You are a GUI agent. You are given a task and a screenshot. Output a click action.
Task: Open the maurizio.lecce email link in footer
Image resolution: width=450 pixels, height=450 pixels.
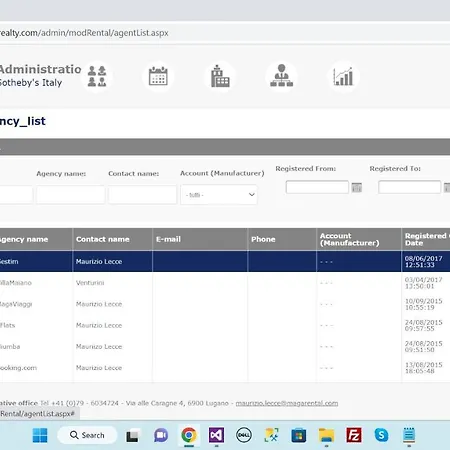tap(287, 403)
